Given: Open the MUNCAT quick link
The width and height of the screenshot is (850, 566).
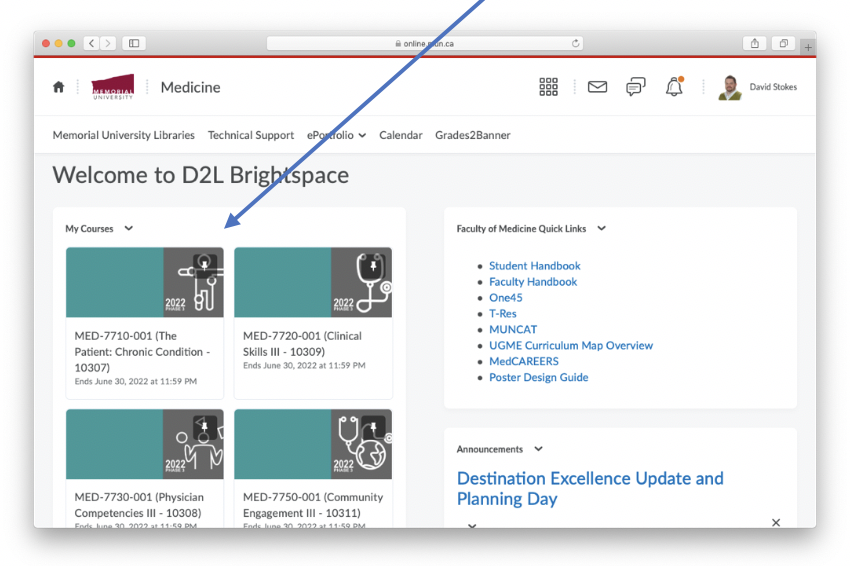Looking at the screenshot, I should (x=513, y=330).
